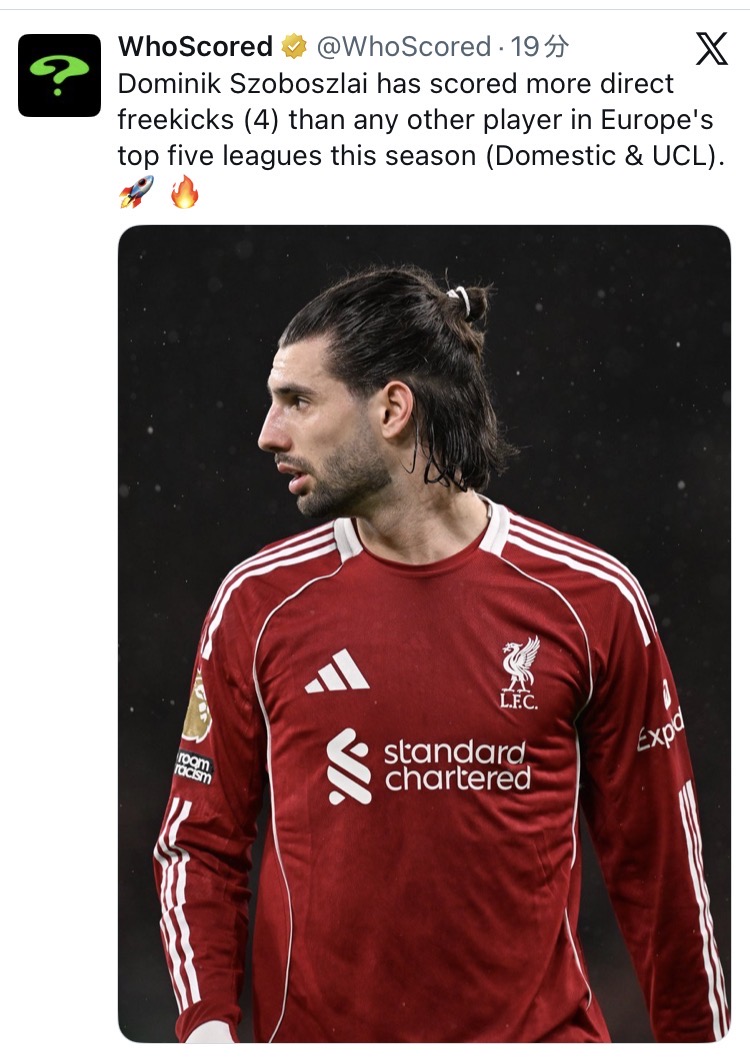750x1061 pixels.
Task: Open the @WhoScored handle link
Action: 403,47
